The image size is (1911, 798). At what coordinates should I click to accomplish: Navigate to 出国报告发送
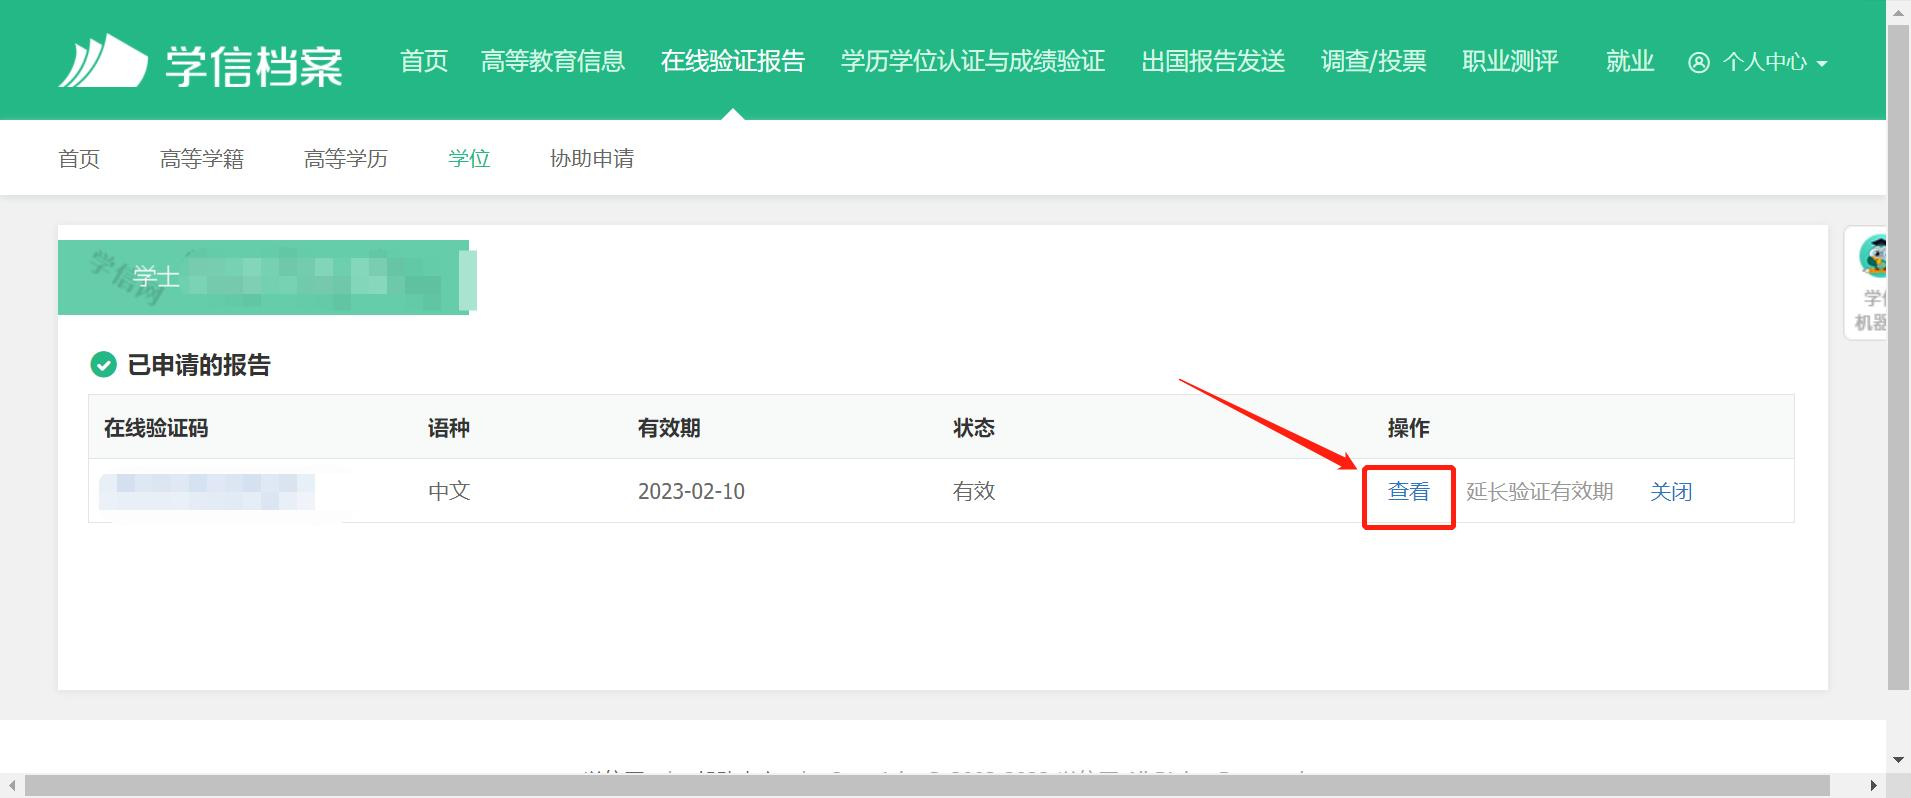point(1212,61)
